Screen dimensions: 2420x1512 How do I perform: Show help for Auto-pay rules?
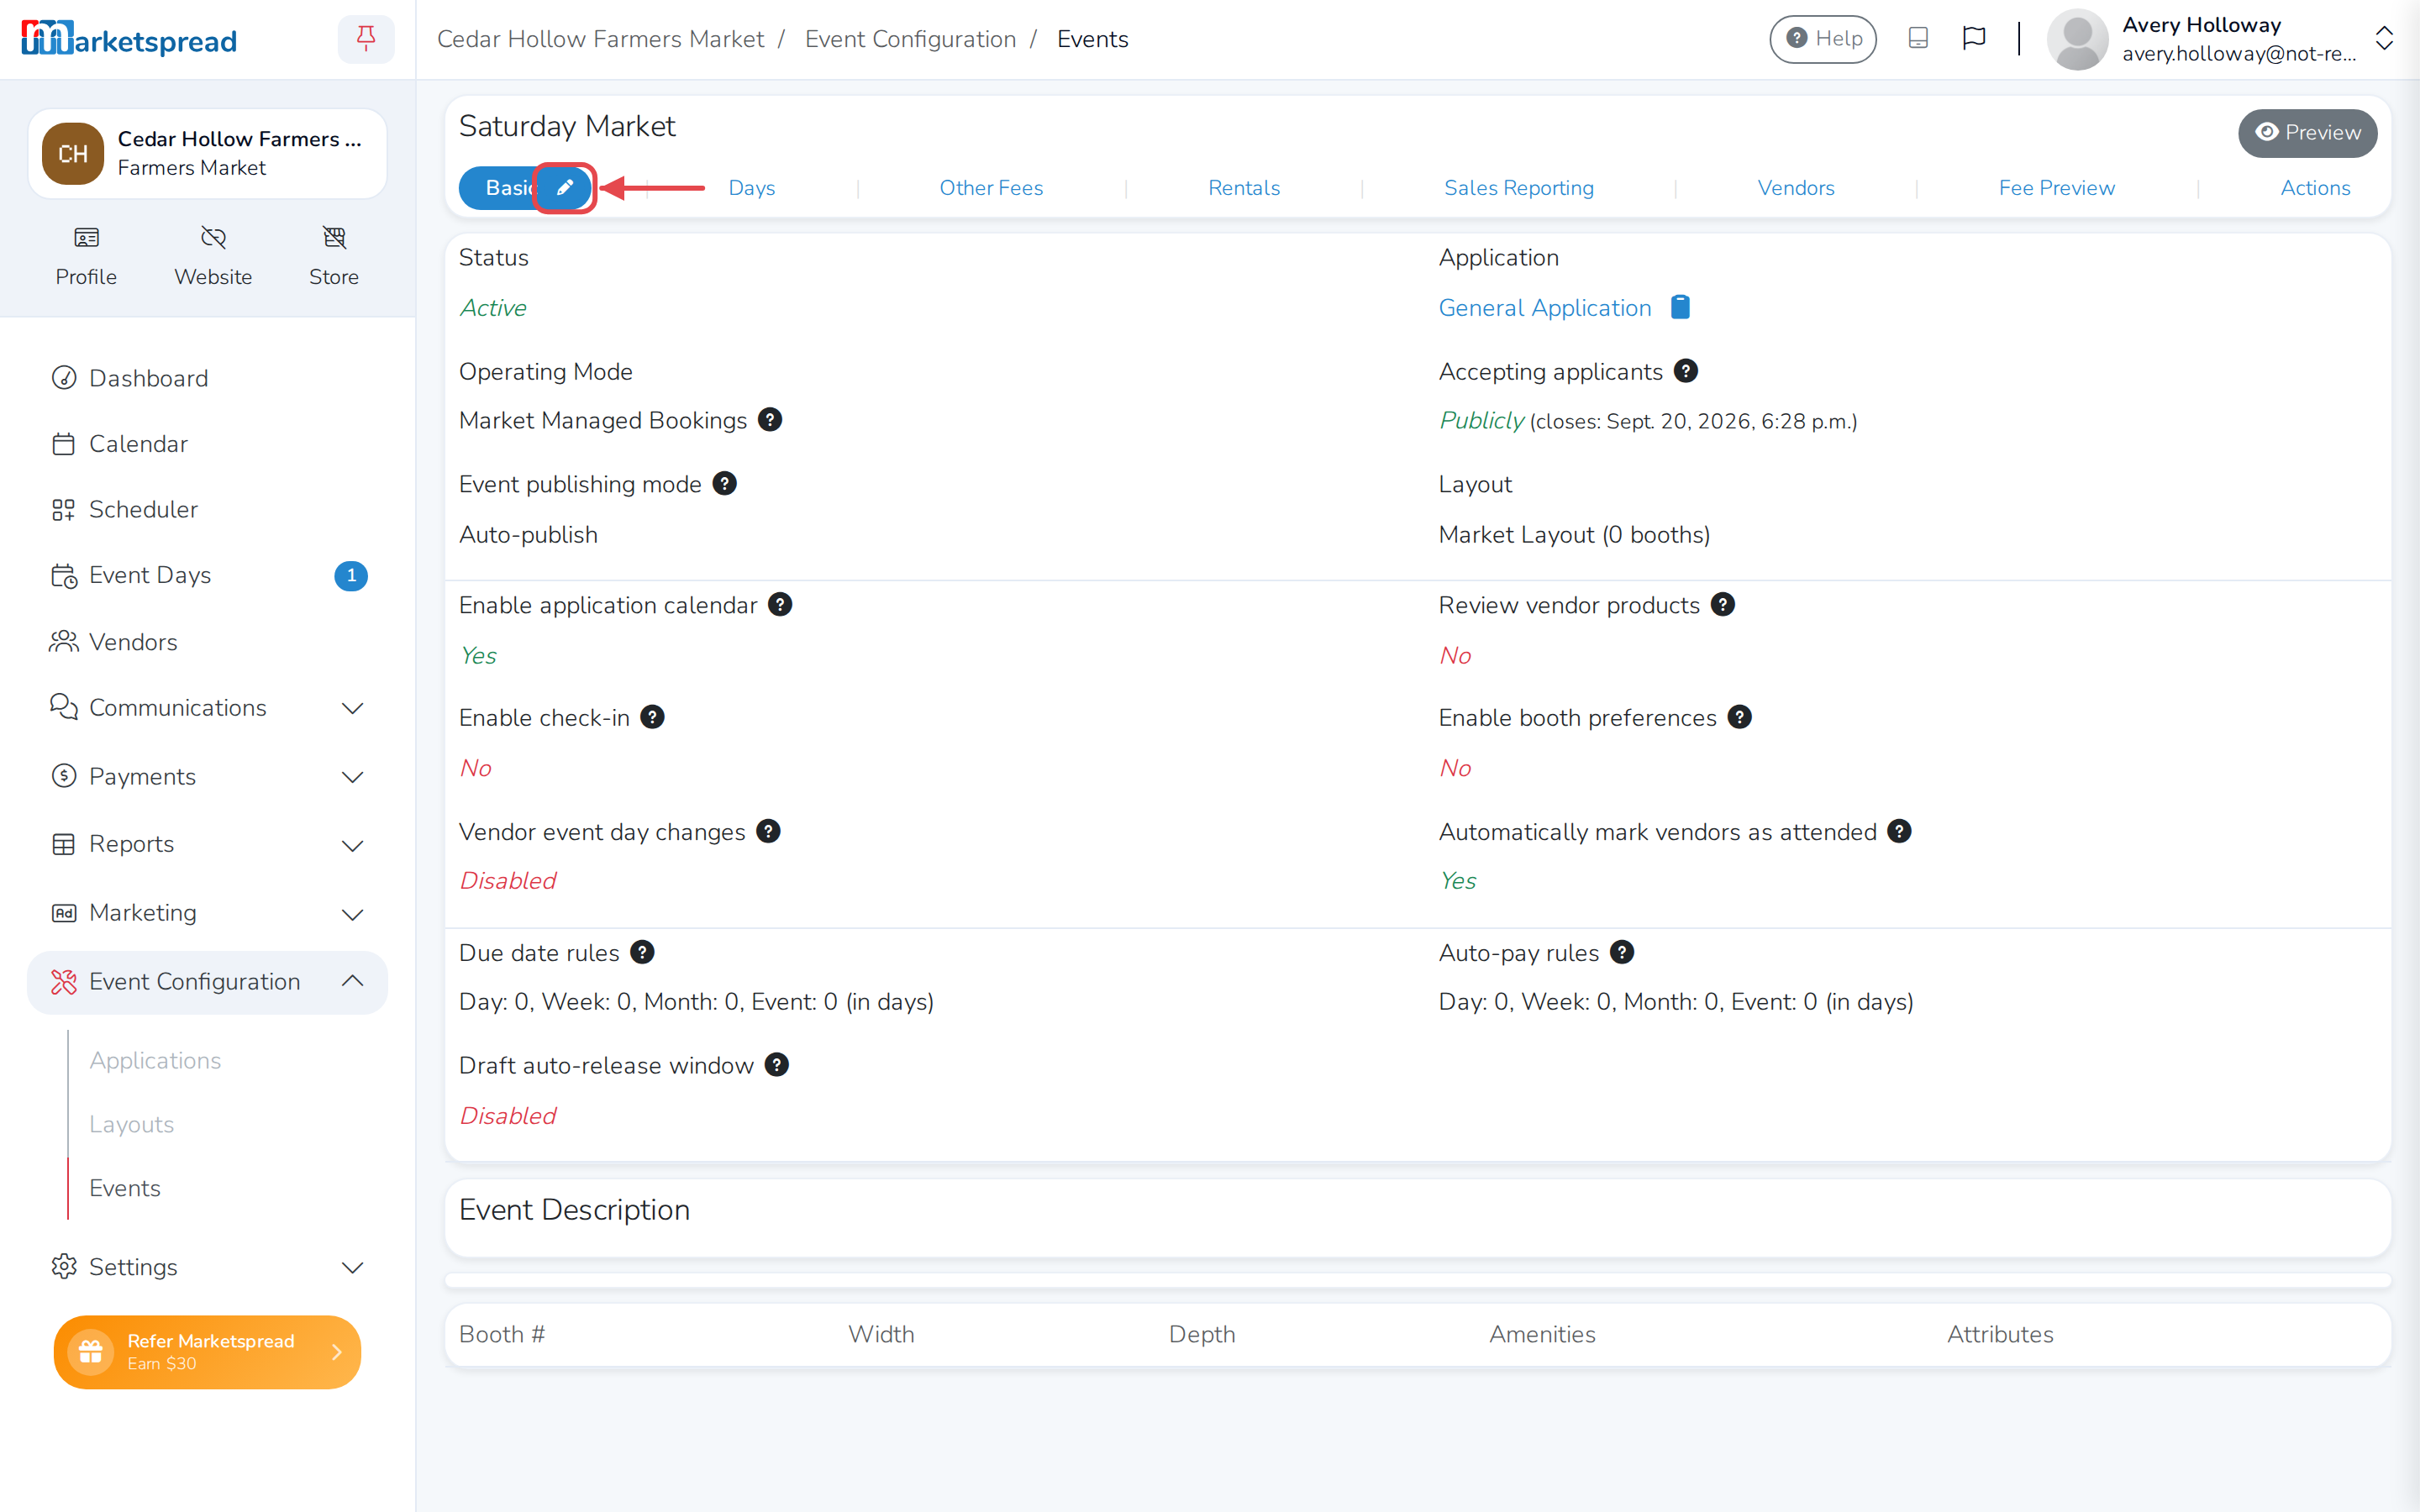click(1622, 952)
